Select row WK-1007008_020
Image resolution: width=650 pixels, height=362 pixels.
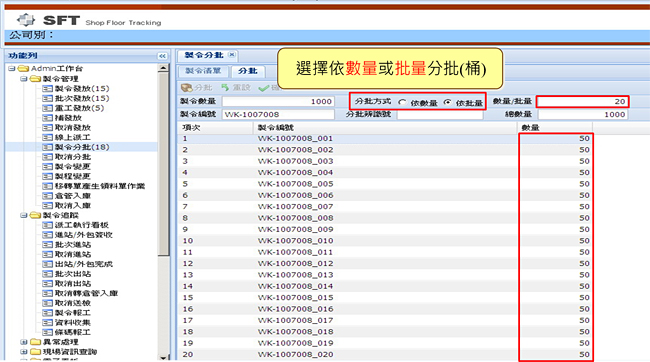point(386,355)
